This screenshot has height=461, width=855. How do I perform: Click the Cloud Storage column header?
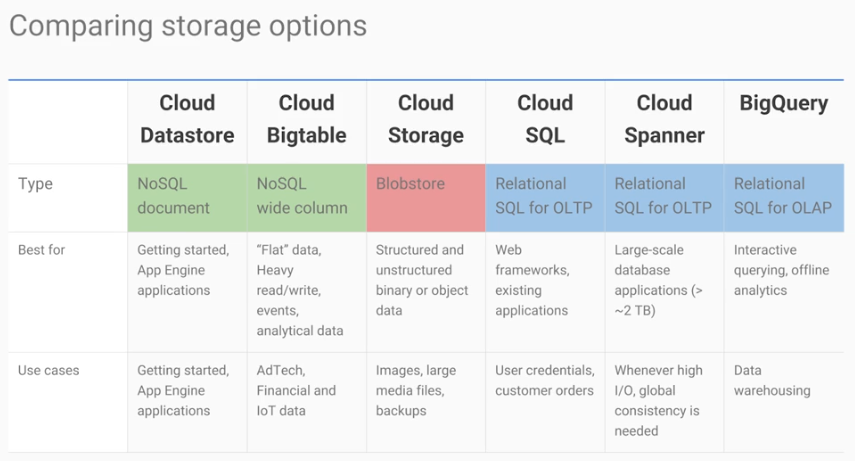[425, 119]
